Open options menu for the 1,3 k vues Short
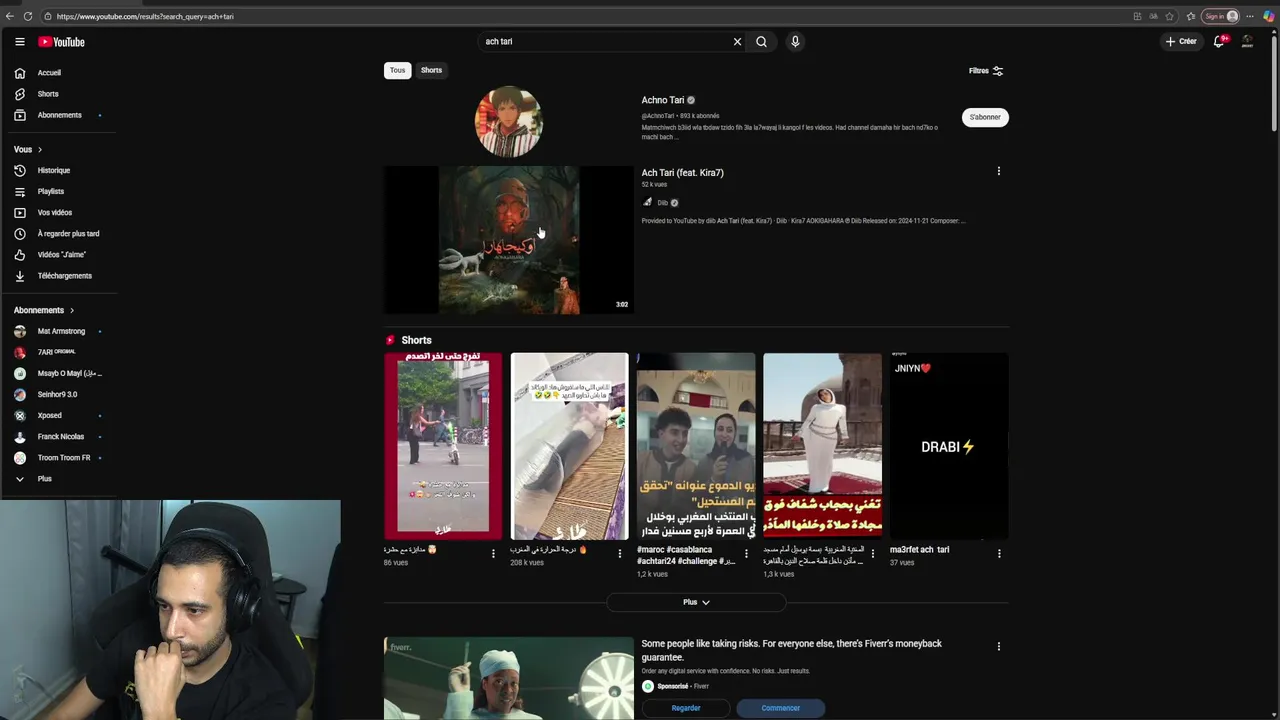 tap(872, 553)
